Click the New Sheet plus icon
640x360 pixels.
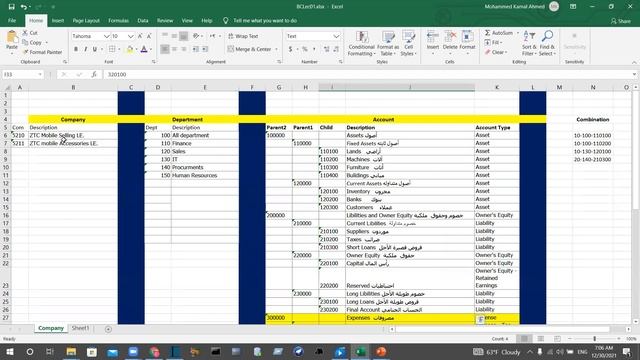pyautogui.click(x=108, y=329)
